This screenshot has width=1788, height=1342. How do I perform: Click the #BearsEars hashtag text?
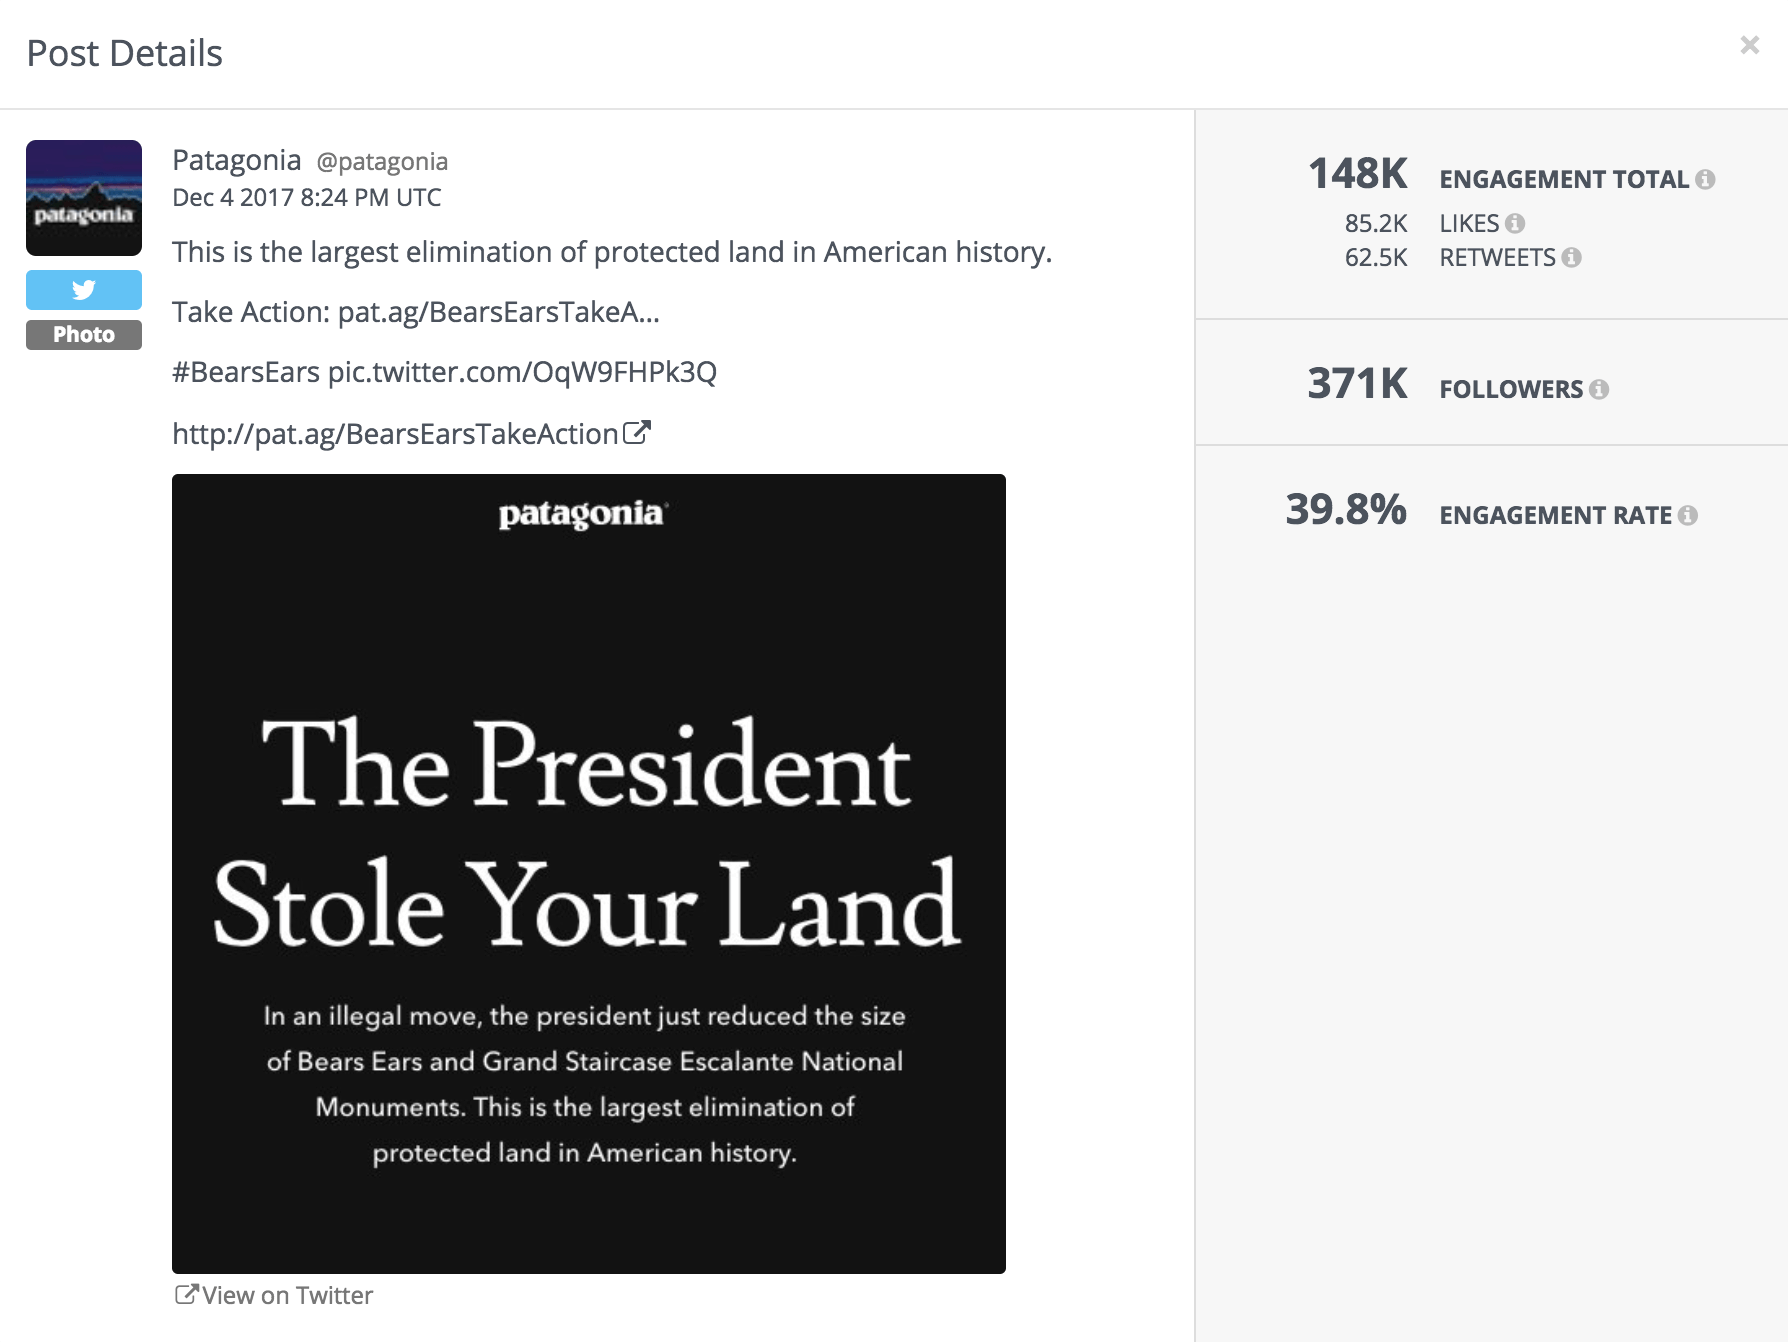(x=246, y=372)
